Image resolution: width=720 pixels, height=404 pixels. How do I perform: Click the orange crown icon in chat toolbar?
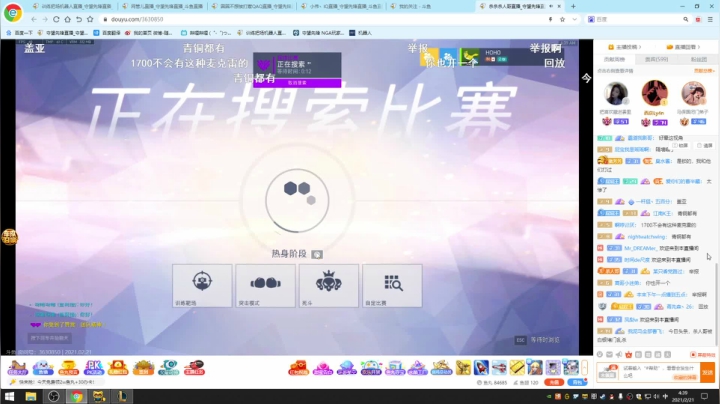point(629,354)
